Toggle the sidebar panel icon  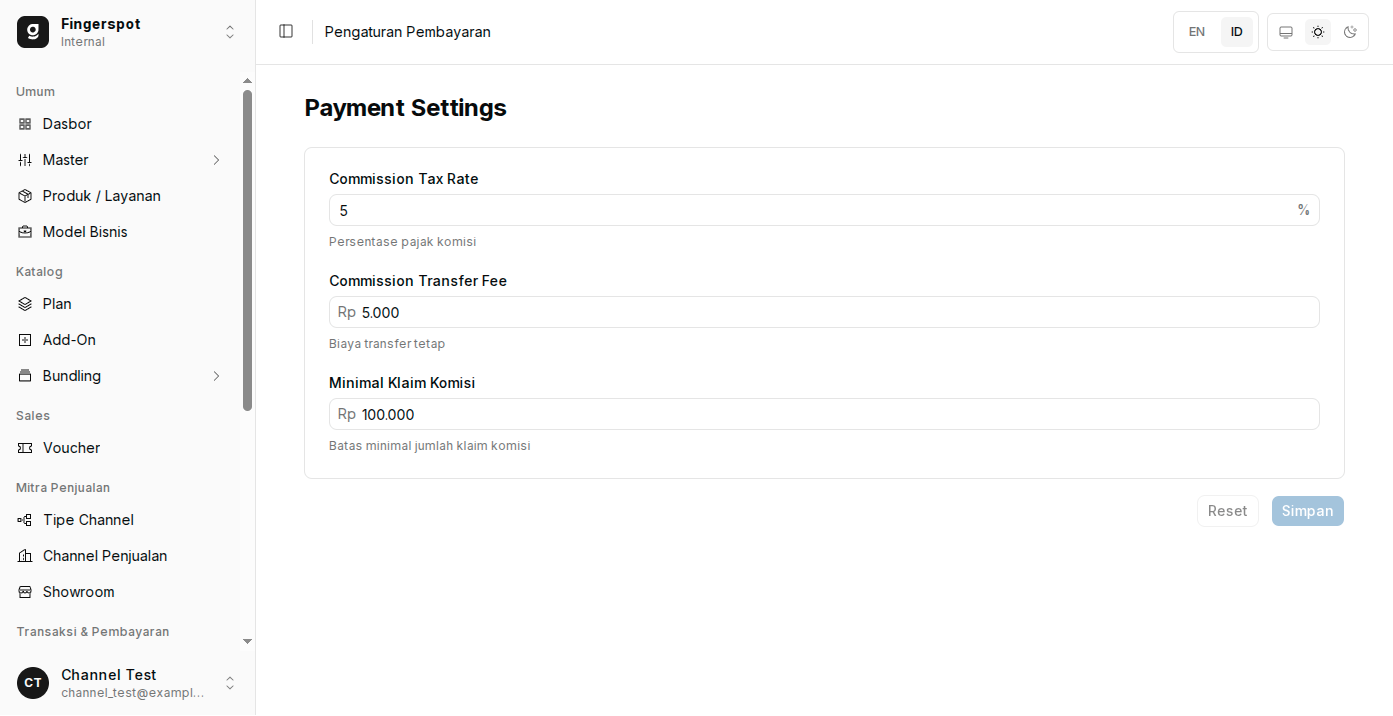pyautogui.click(x=286, y=32)
